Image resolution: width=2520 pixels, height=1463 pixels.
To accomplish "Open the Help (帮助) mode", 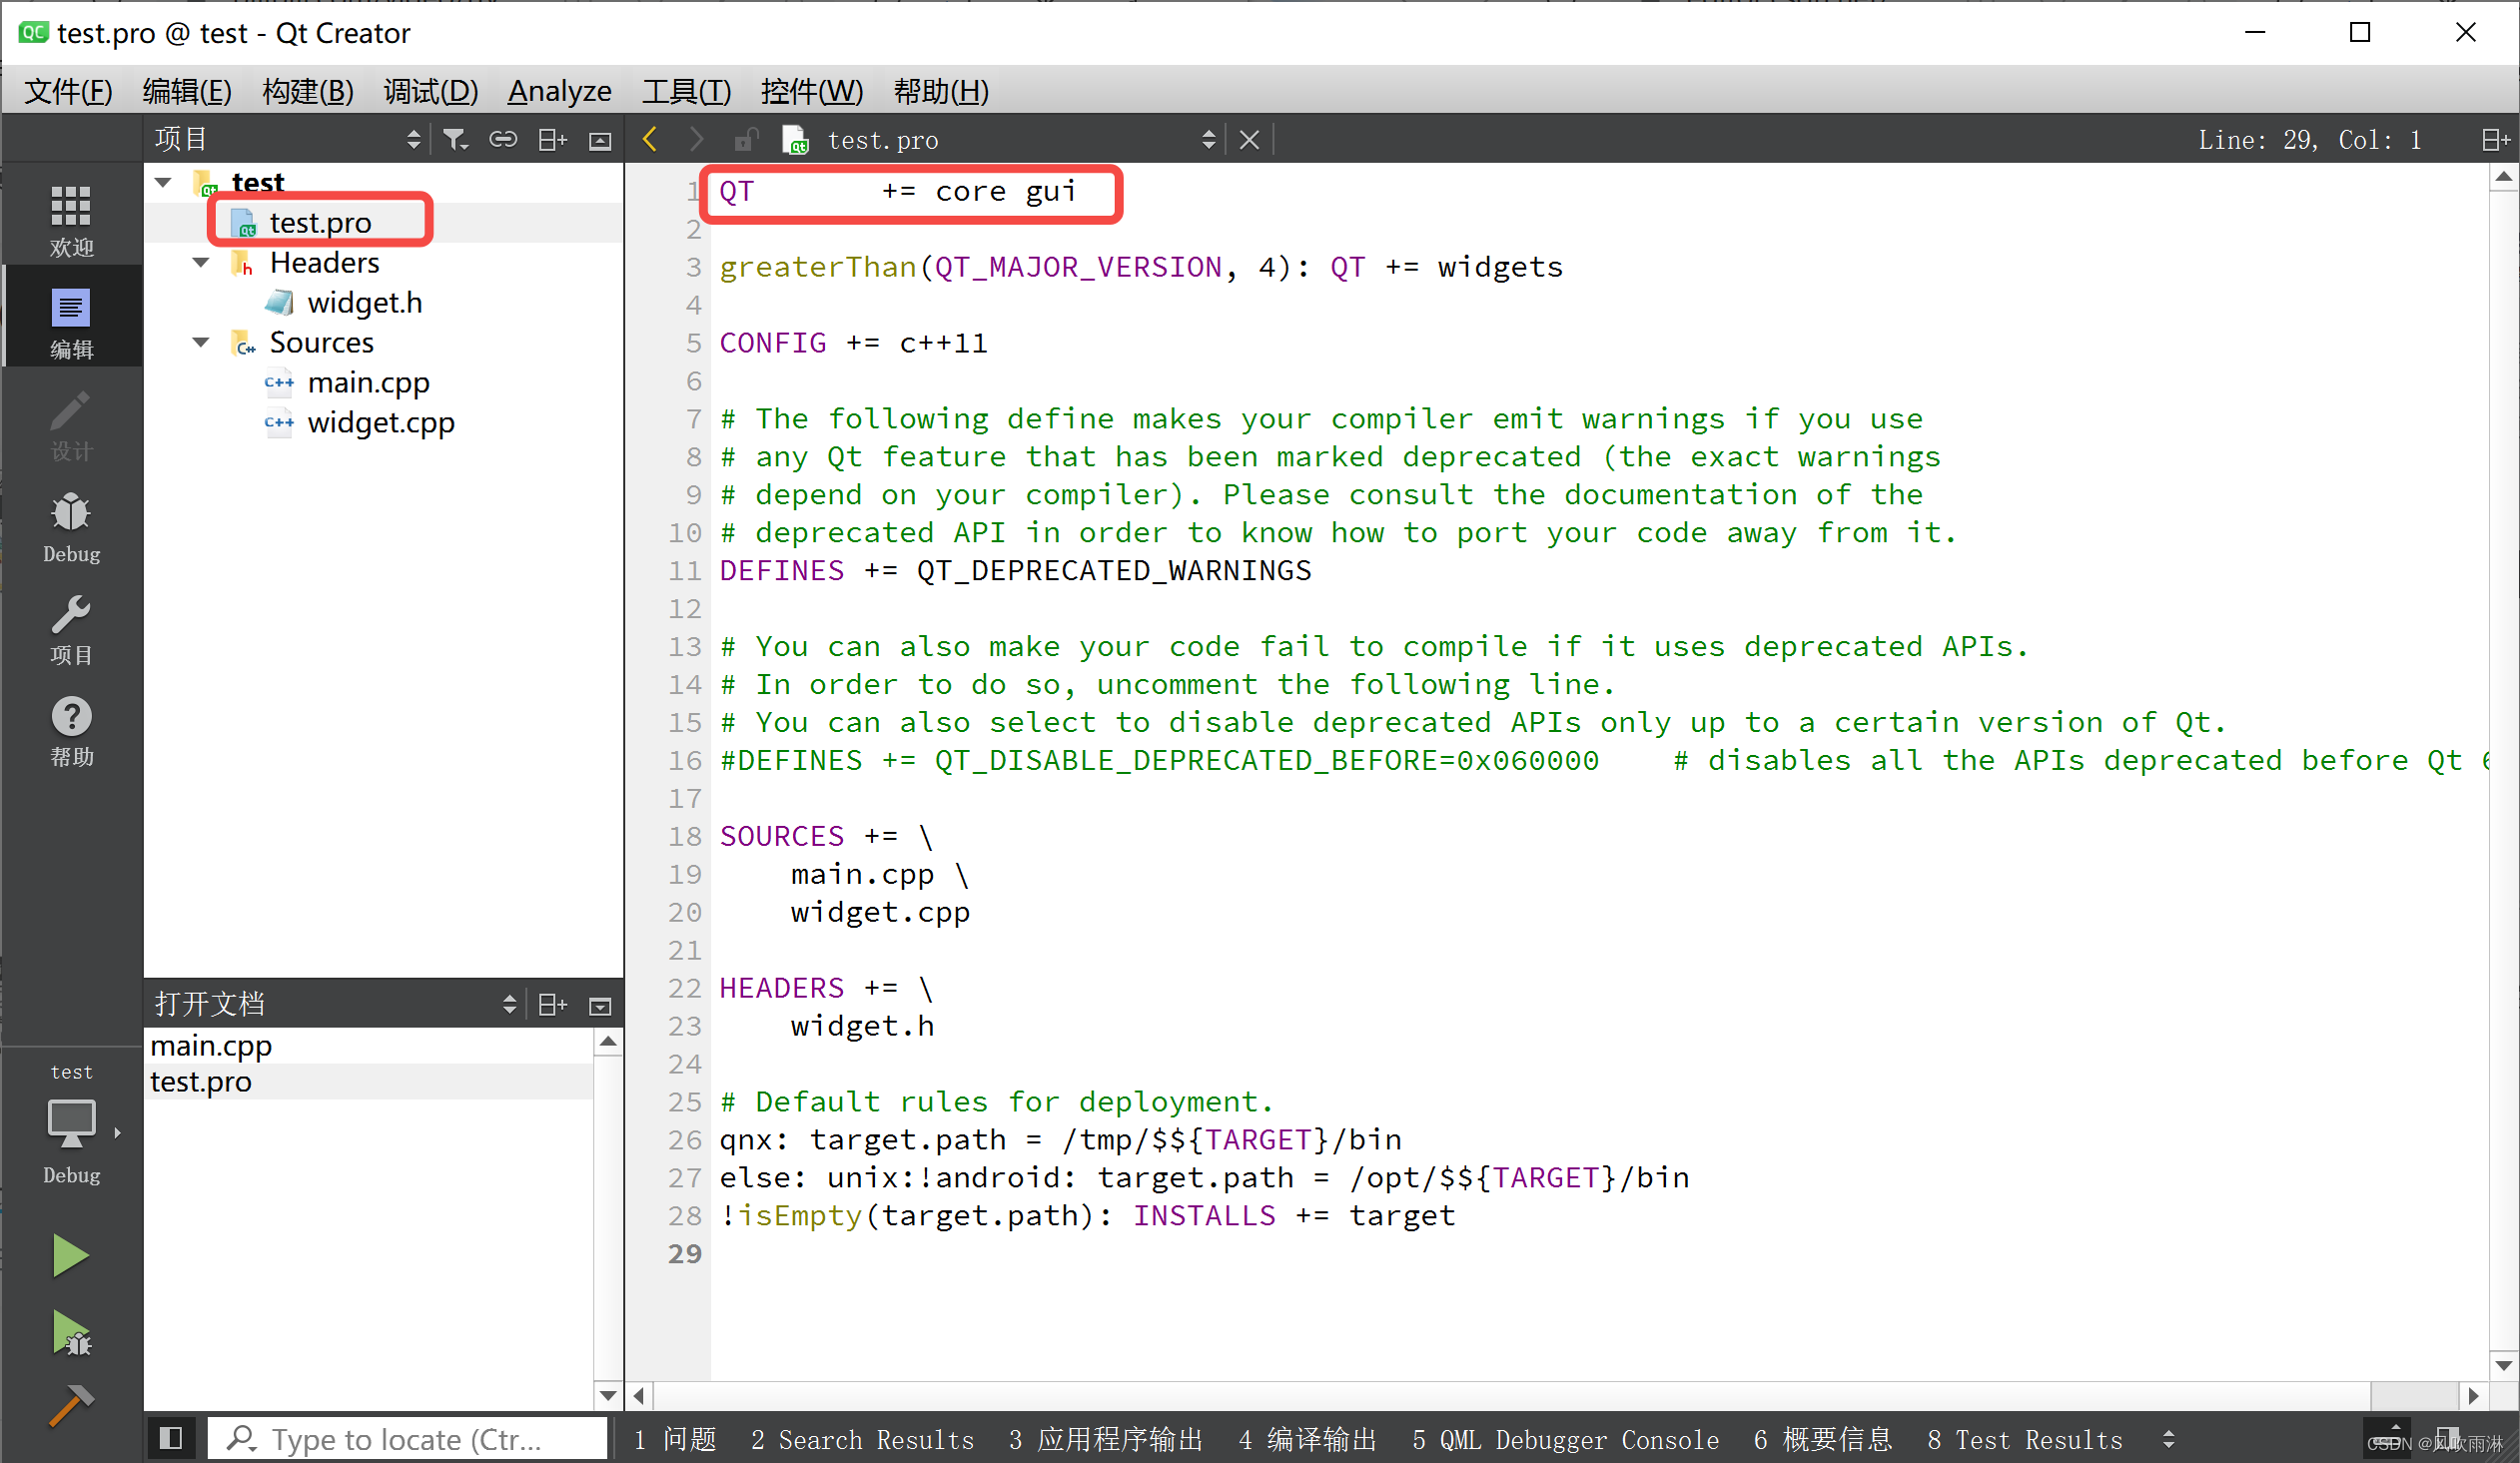I will (71, 731).
